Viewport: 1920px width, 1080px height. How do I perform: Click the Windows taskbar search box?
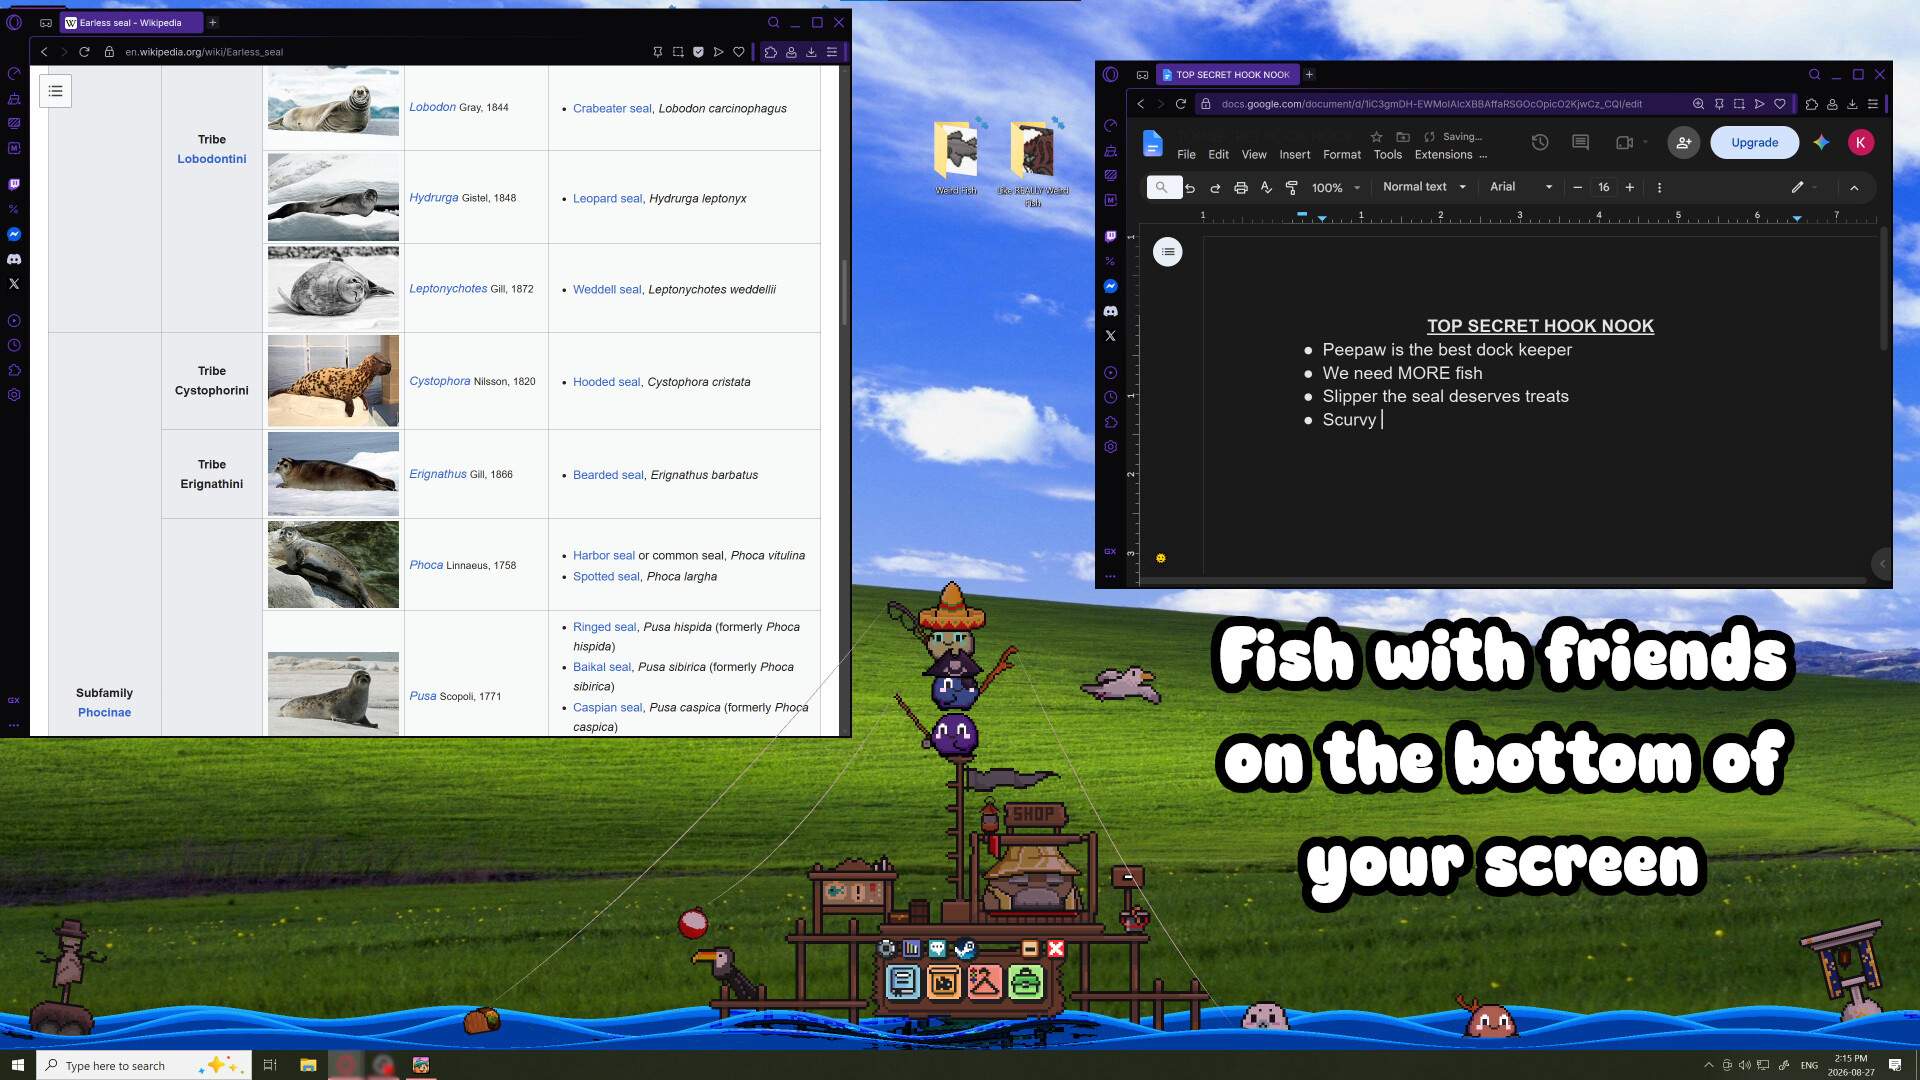[142, 1066]
